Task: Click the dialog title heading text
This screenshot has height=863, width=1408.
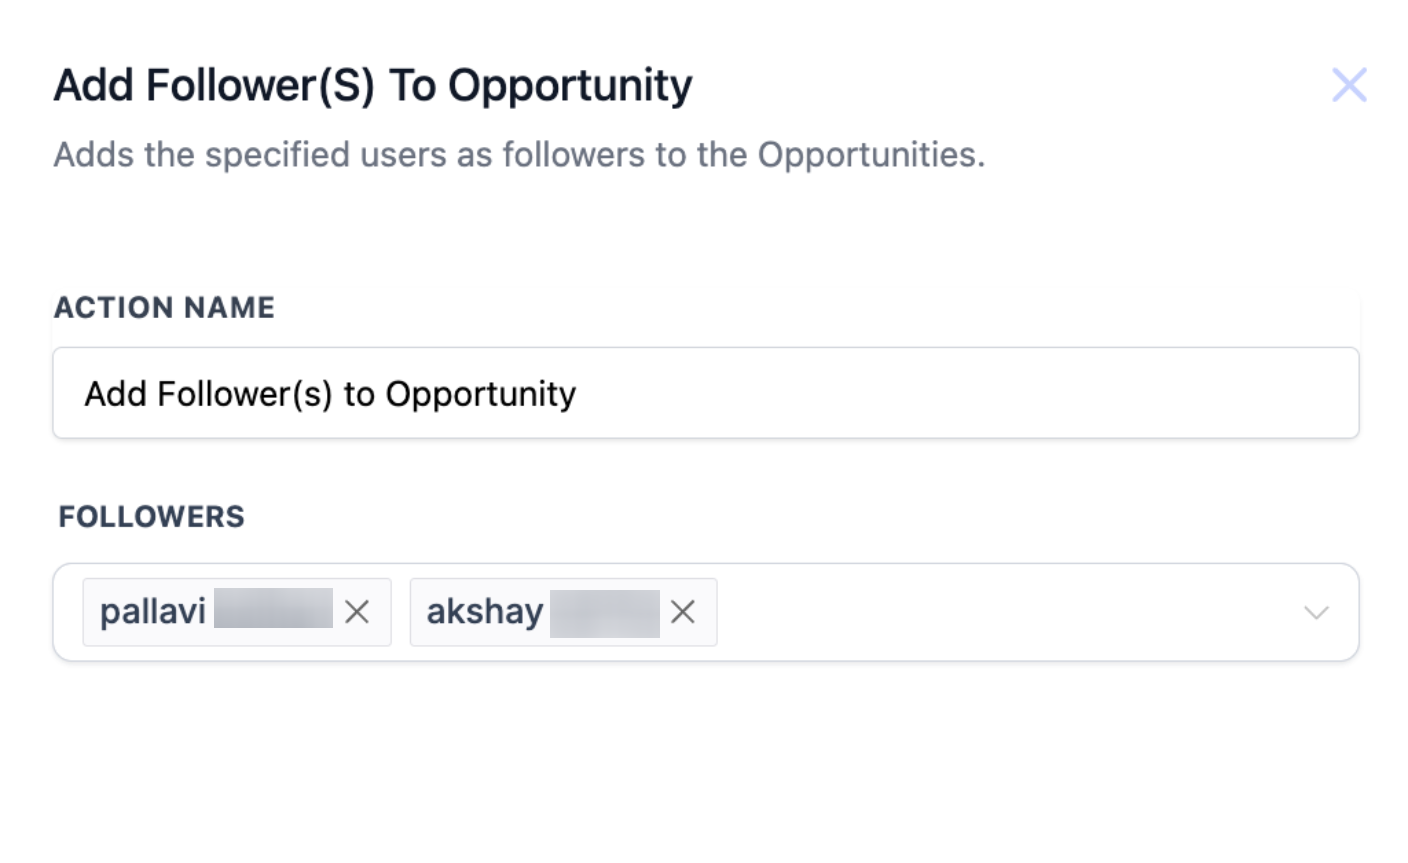Action: coord(372,86)
